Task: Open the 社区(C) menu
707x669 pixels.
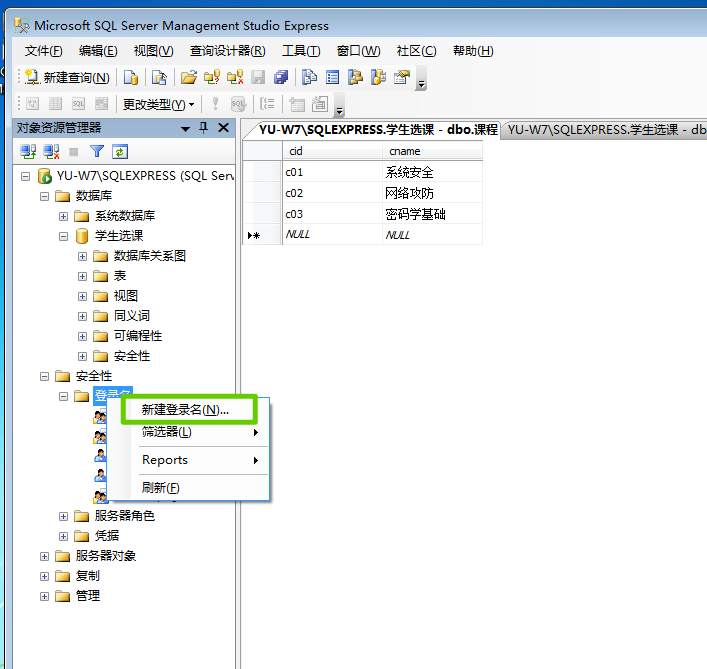Action: pos(416,51)
